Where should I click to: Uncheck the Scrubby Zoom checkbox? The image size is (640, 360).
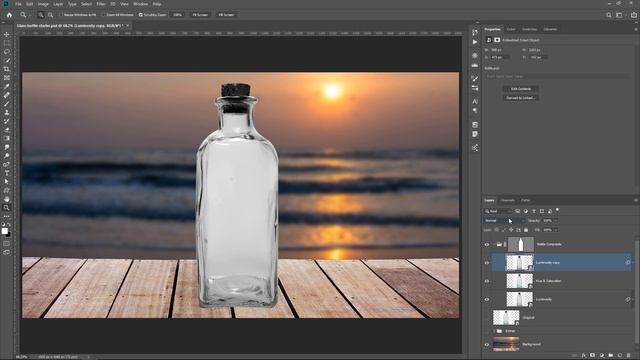(140, 15)
